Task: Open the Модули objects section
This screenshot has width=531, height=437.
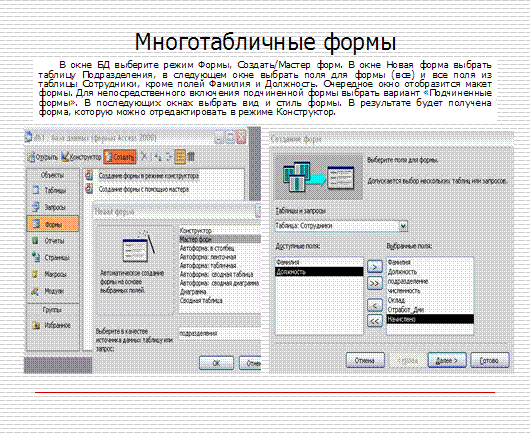Action: pyautogui.click(x=52, y=291)
